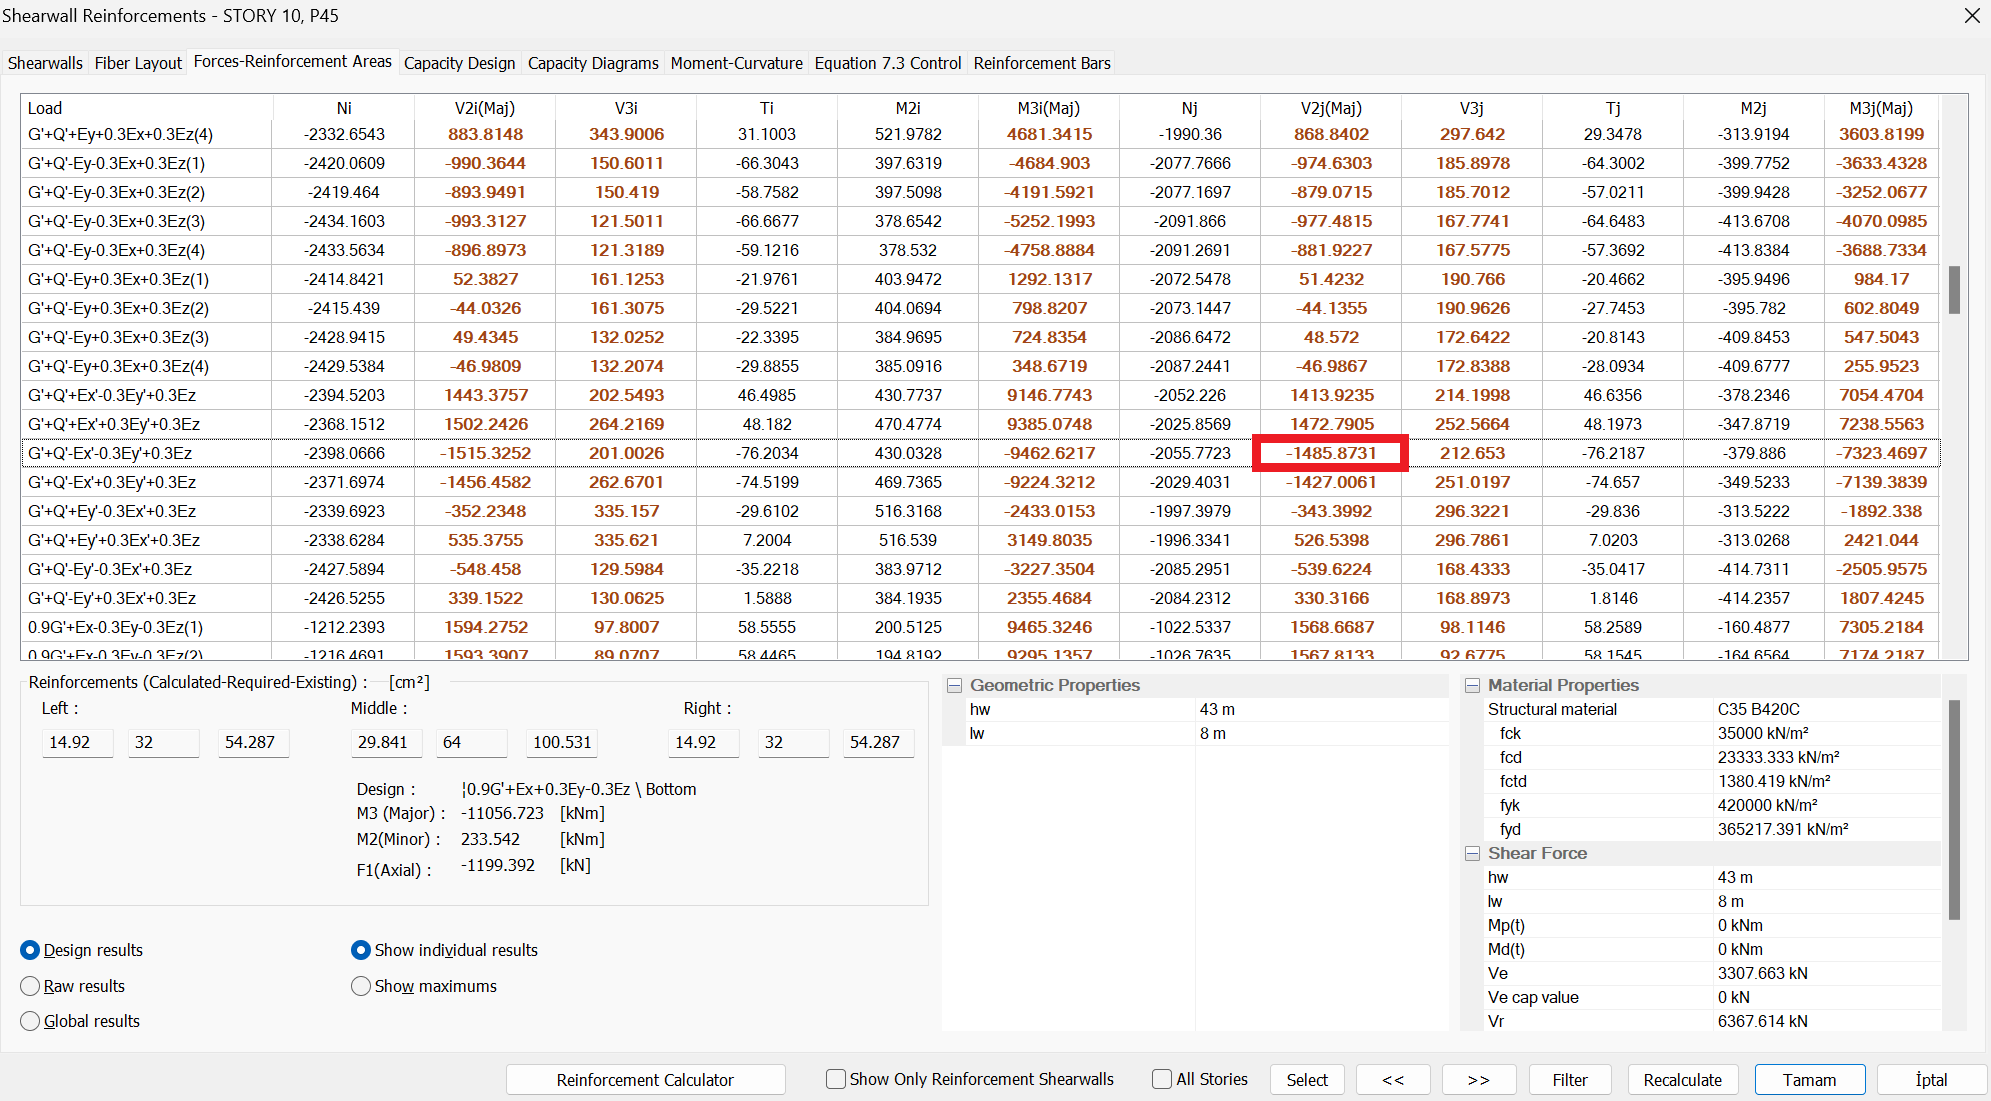Image resolution: width=1991 pixels, height=1101 pixels.
Task: Enable Show Only Reinforcement Shearwalls checkbox
Action: coord(836,1079)
